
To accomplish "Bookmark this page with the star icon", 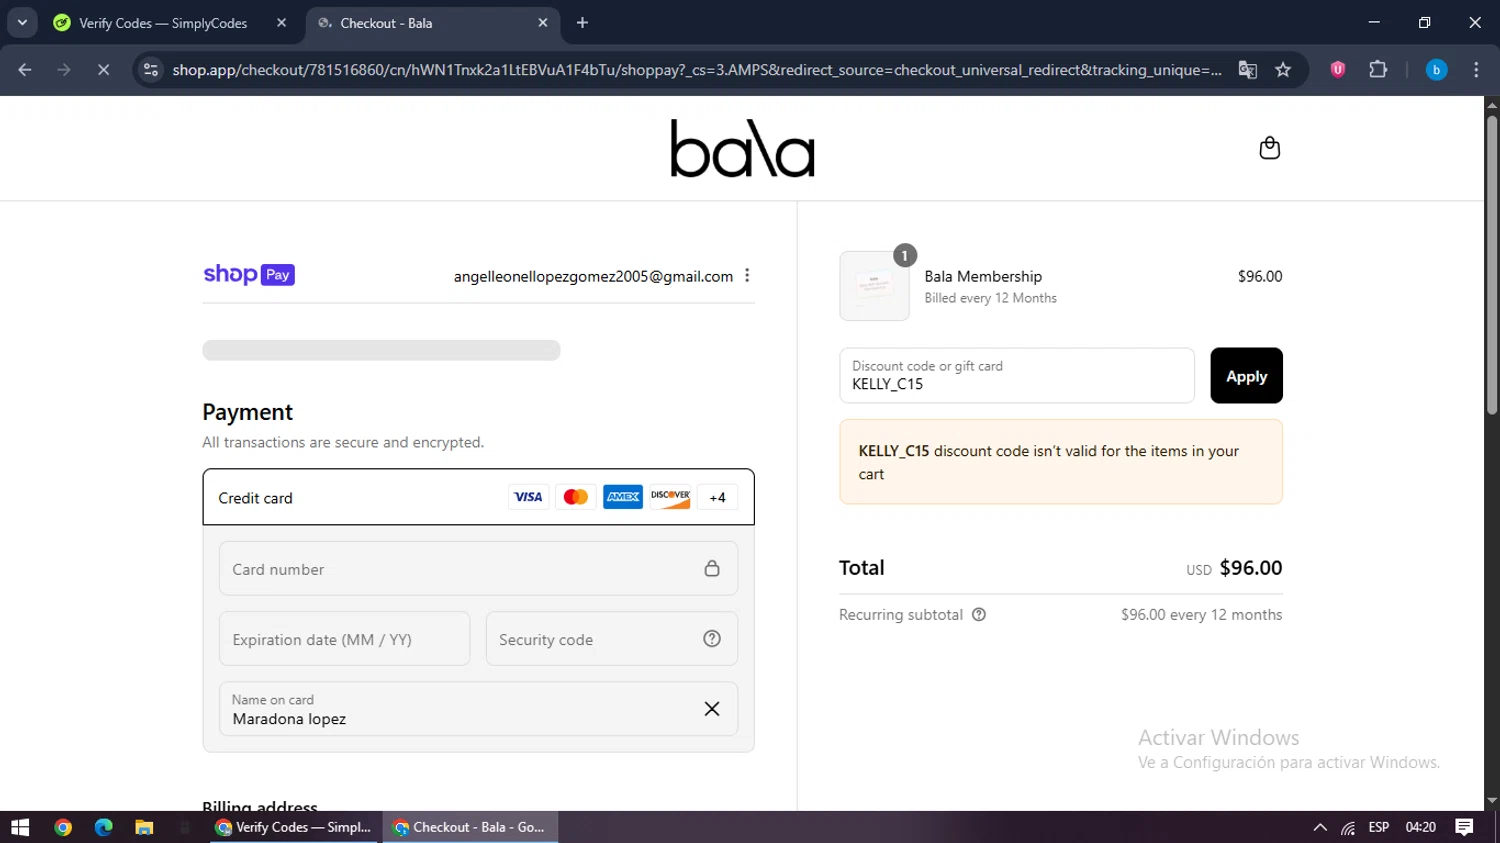I will pyautogui.click(x=1283, y=70).
